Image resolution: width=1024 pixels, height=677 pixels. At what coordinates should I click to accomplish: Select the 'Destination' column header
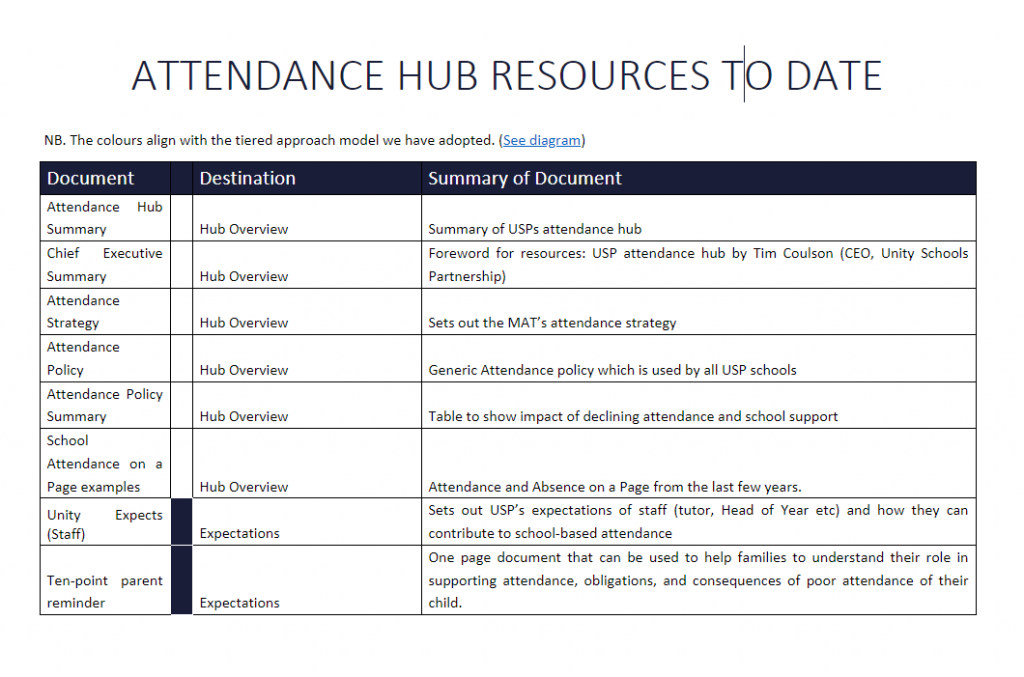tap(307, 178)
